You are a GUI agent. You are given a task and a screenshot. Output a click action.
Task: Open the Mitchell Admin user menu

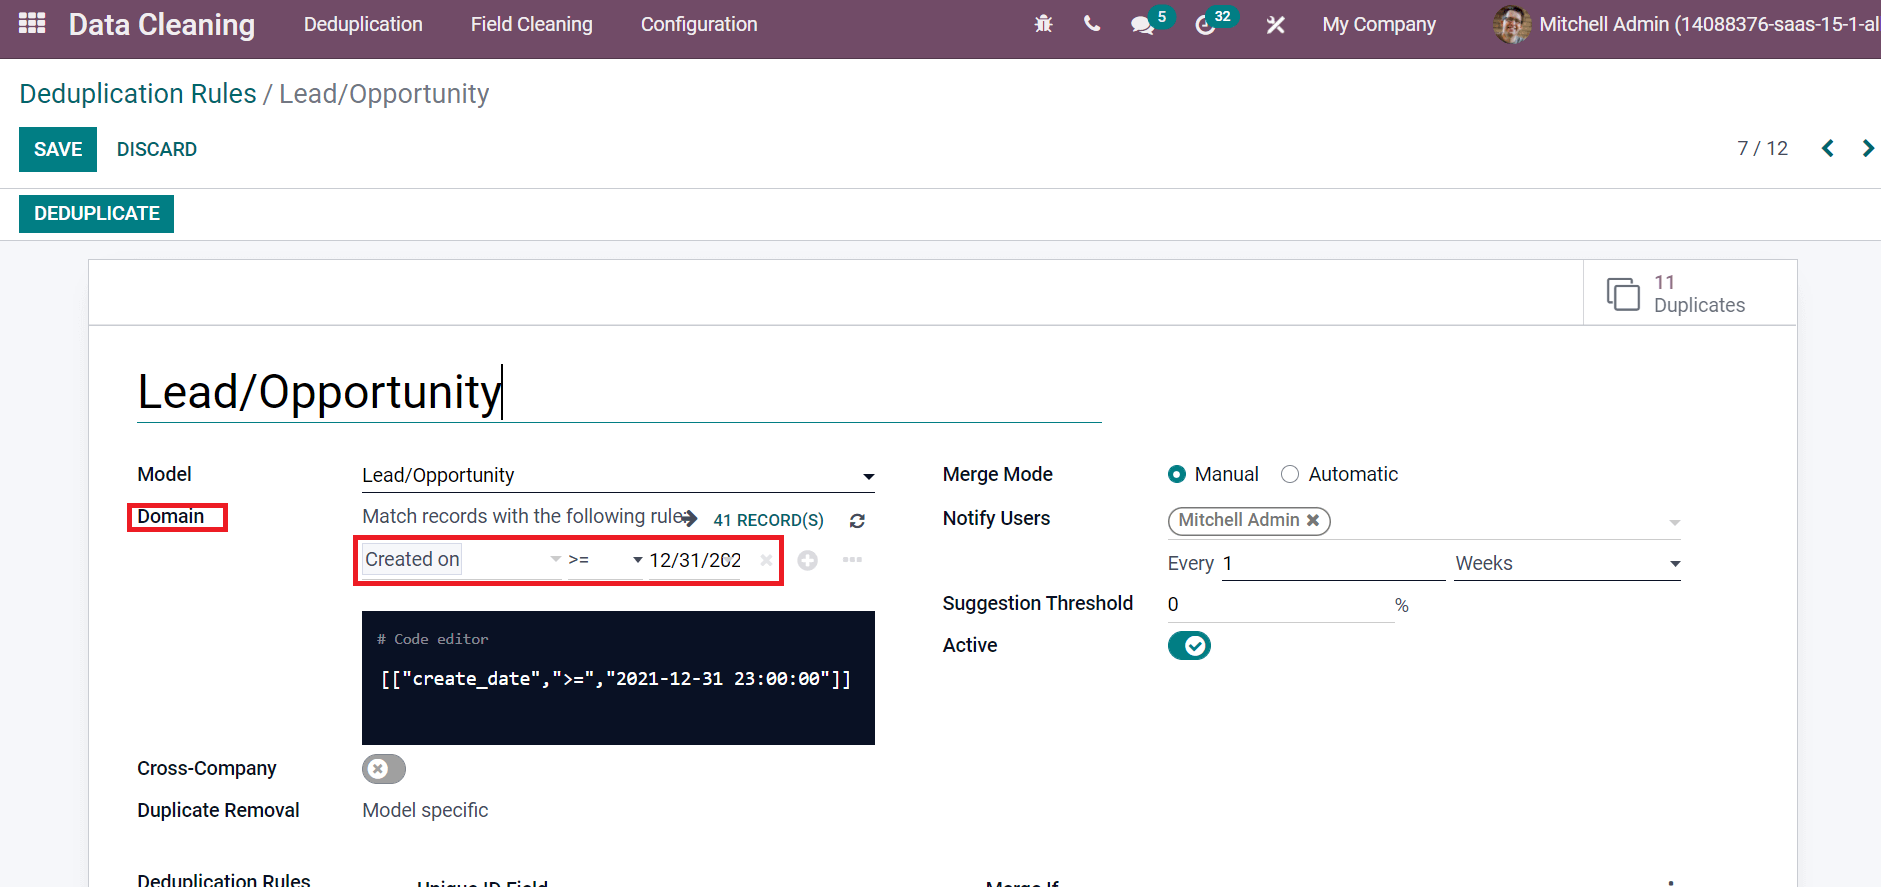click(1686, 24)
